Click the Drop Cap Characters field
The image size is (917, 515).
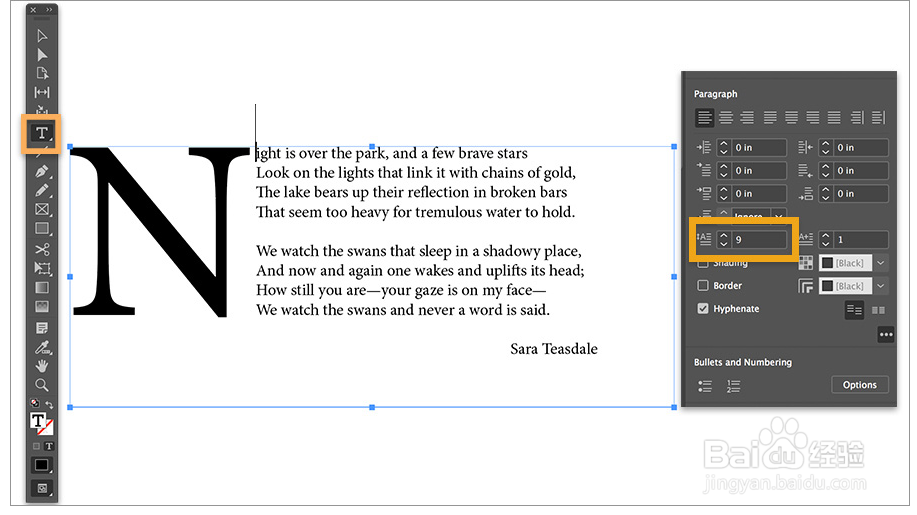coord(861,240)
